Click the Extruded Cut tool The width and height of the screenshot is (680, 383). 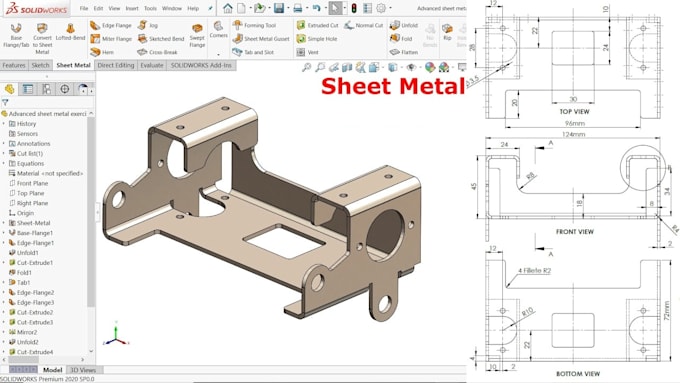click(317, 26)
